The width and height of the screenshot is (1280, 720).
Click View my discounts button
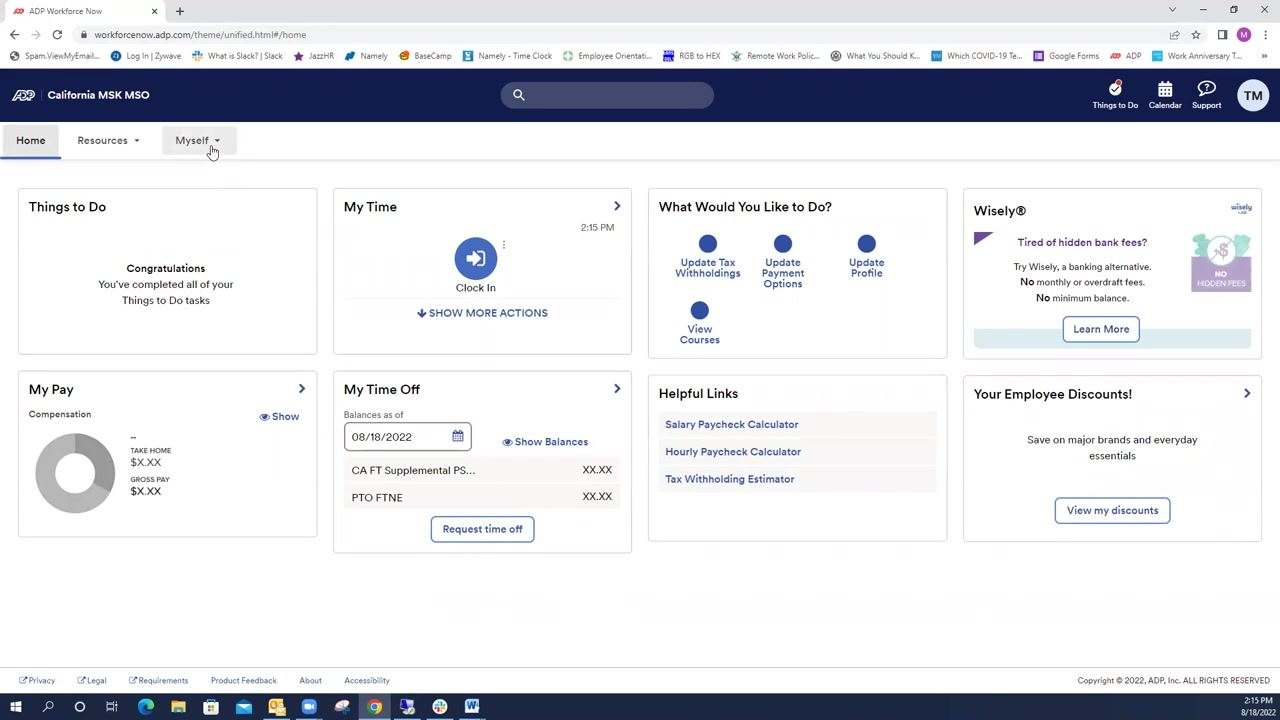[1112, 510]
